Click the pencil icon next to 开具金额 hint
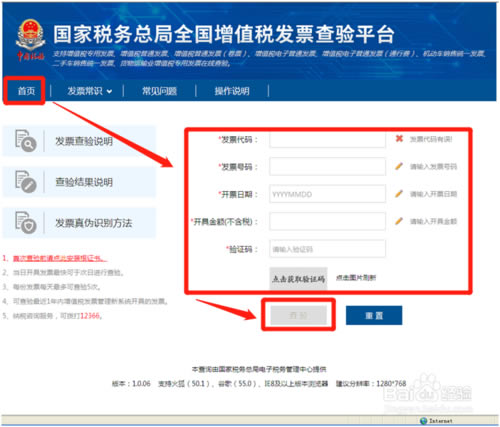The height and width of the screenshot is (427, 500). point(399,221)
